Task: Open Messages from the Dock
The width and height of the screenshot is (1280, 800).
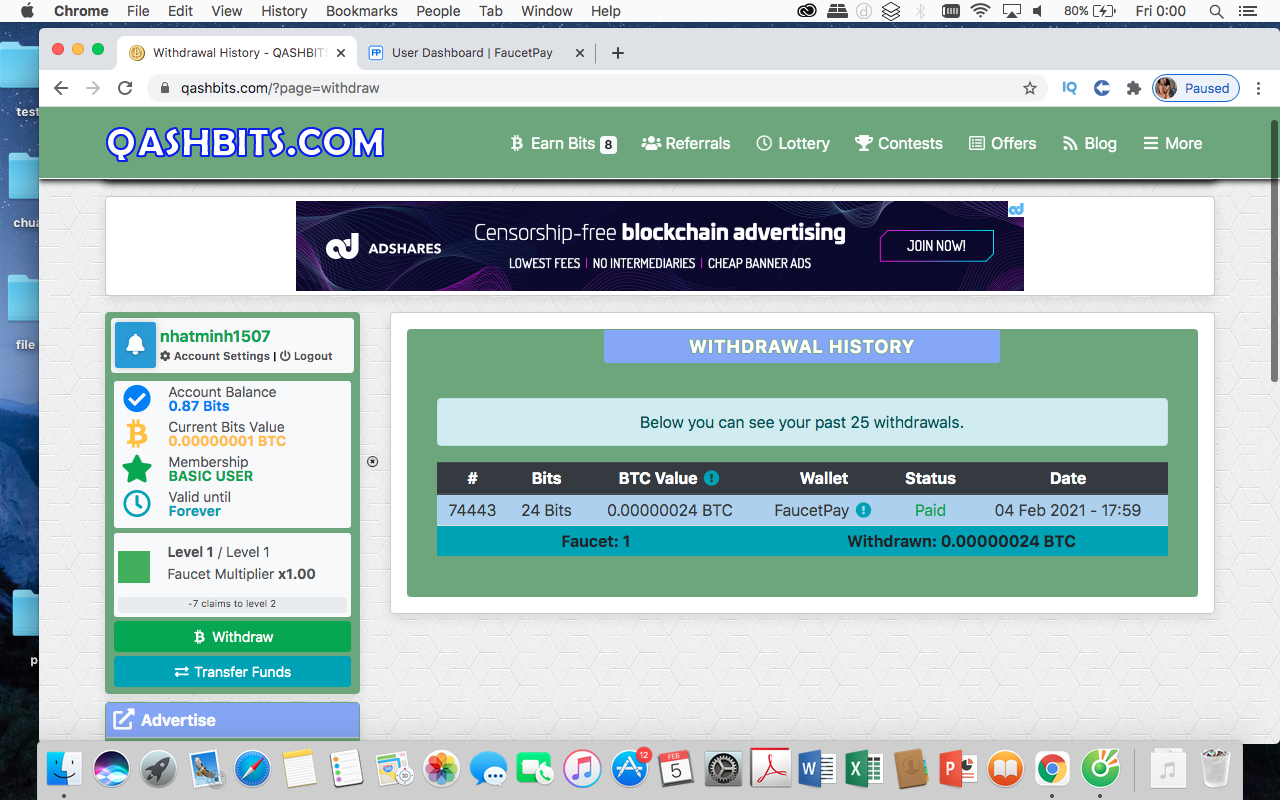Action: click(x=488, y=769)
